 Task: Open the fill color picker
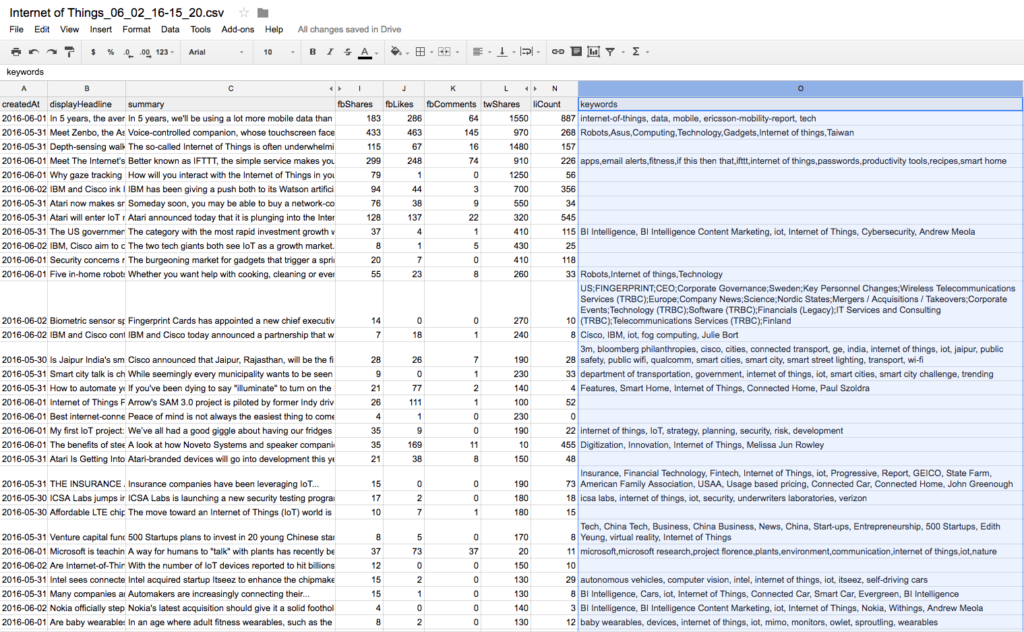(x=396, y=51)
